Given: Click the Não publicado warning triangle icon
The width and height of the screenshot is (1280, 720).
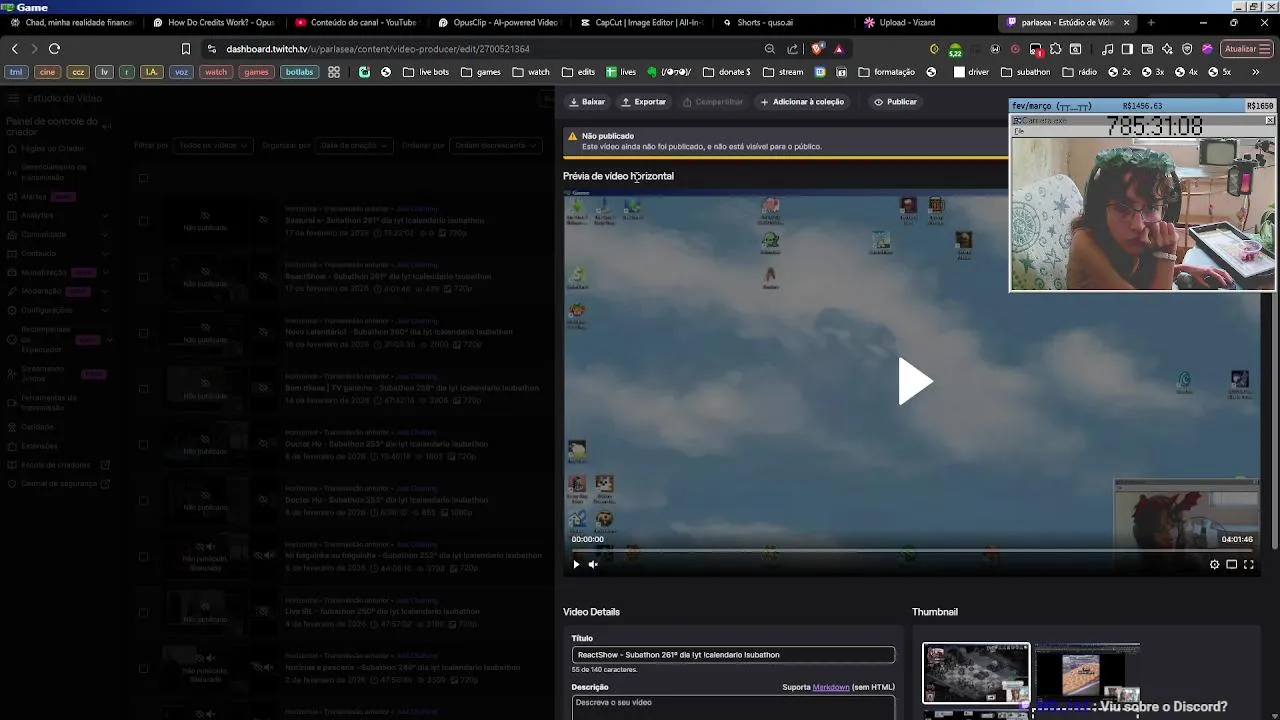Looking at the screenshot, I should pyautogui.click(x=572, y=136).
